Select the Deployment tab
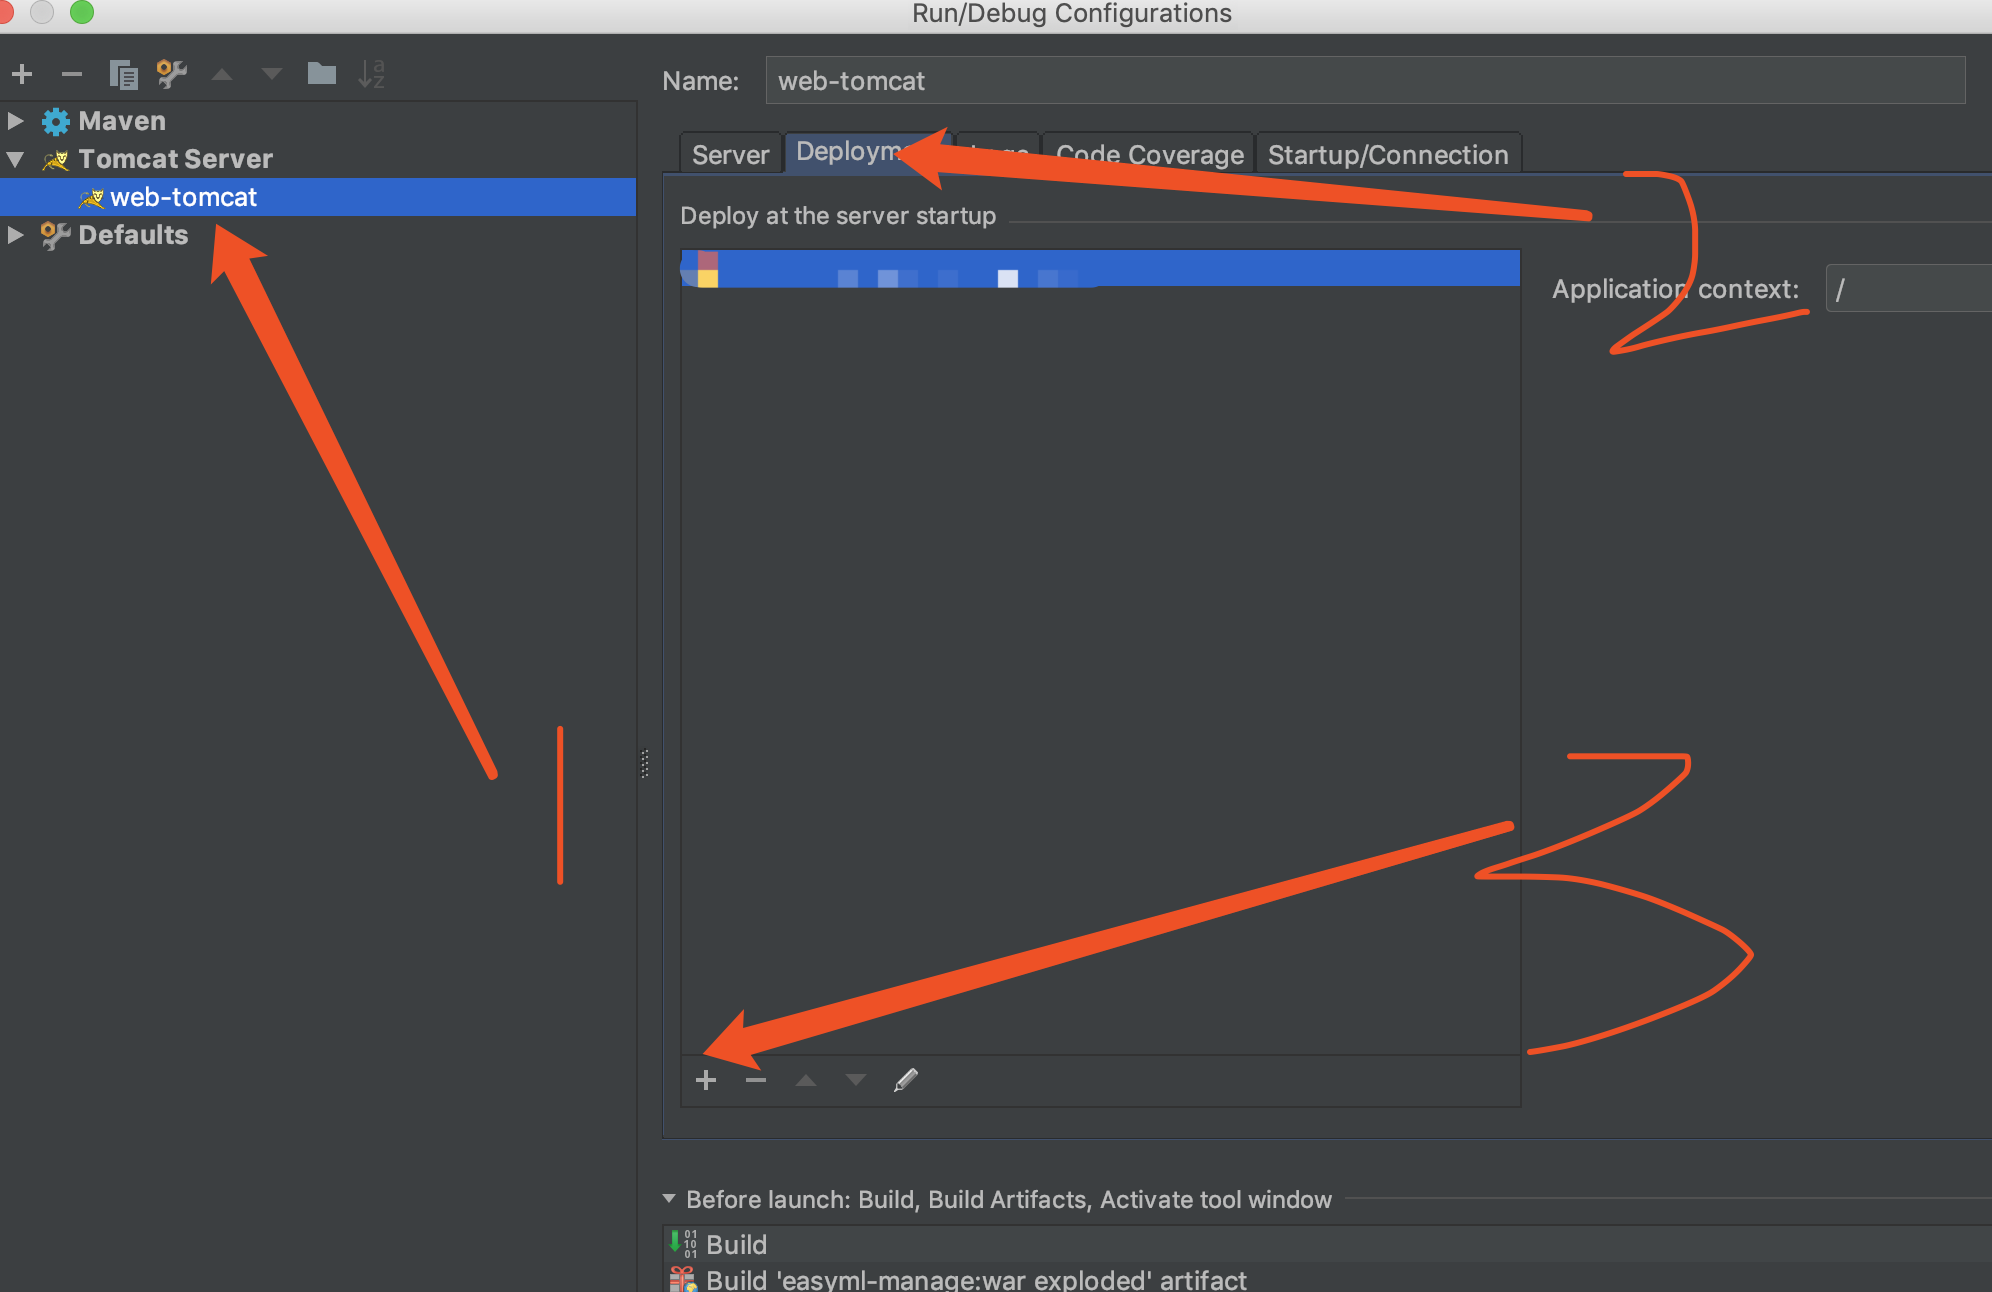1992x1292 pixels. [x=868, y=152]
